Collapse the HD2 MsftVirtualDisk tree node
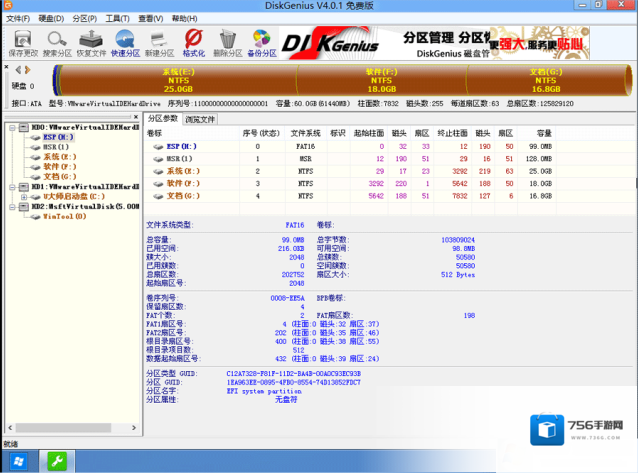The width and height of the screenshot is (638, 473). [x=10, y=206]
